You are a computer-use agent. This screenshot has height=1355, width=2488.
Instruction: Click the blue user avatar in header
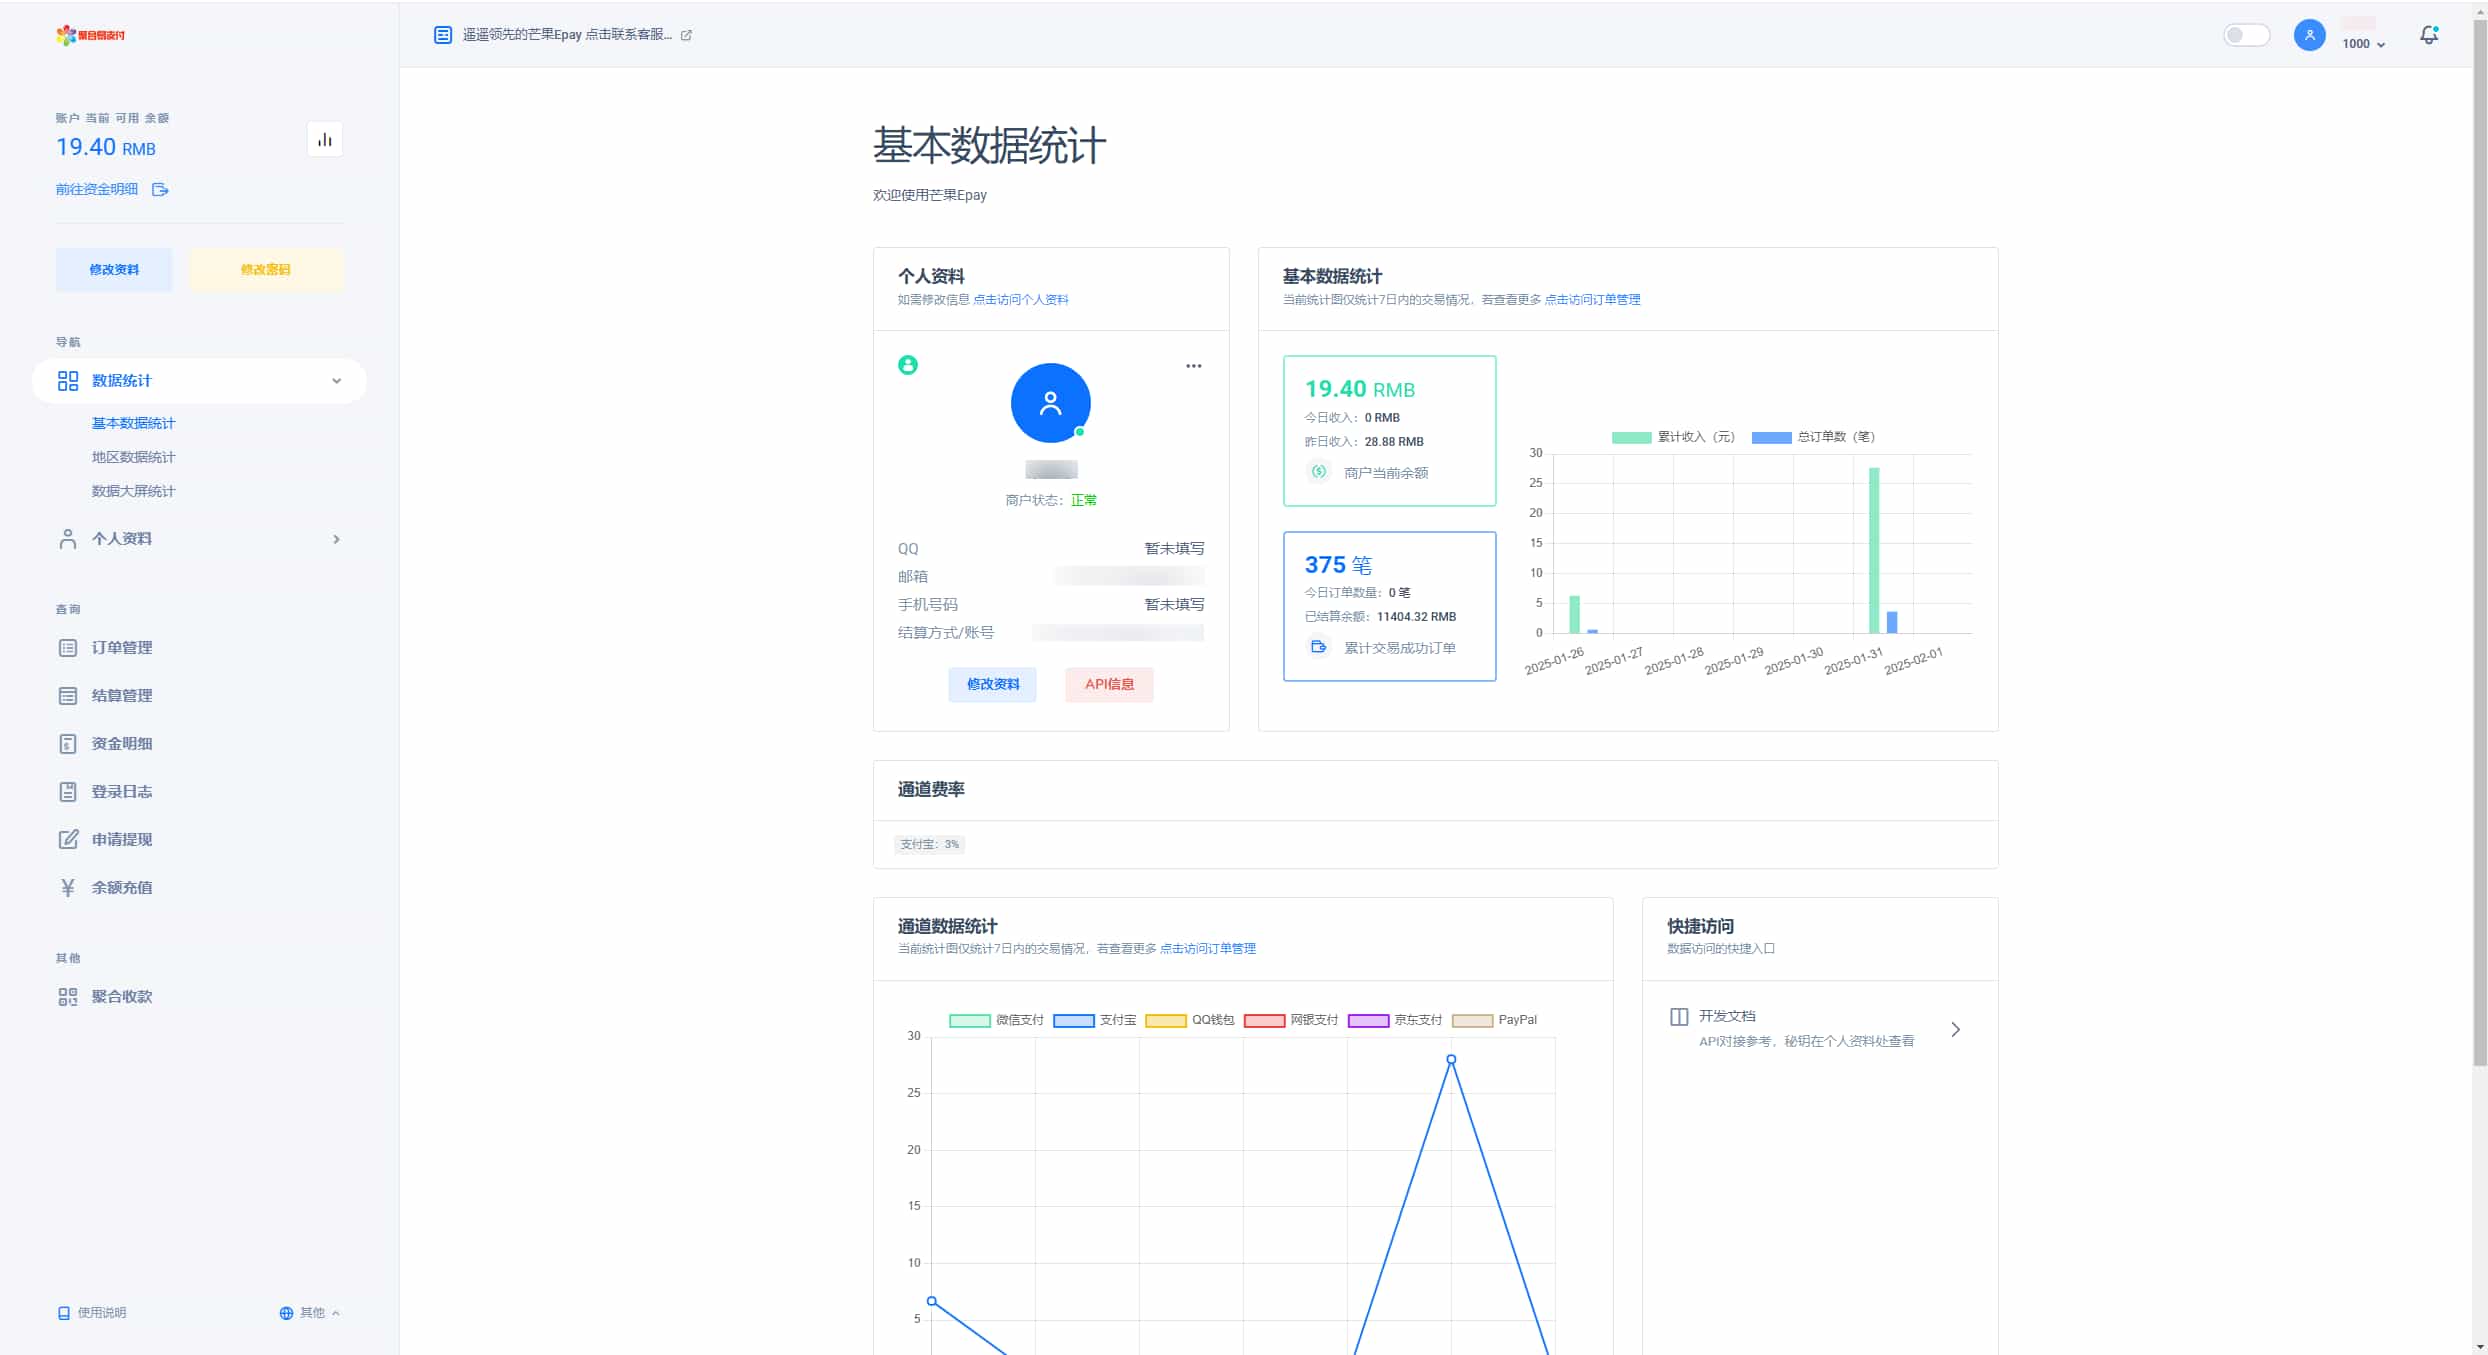click(2309, 36)
